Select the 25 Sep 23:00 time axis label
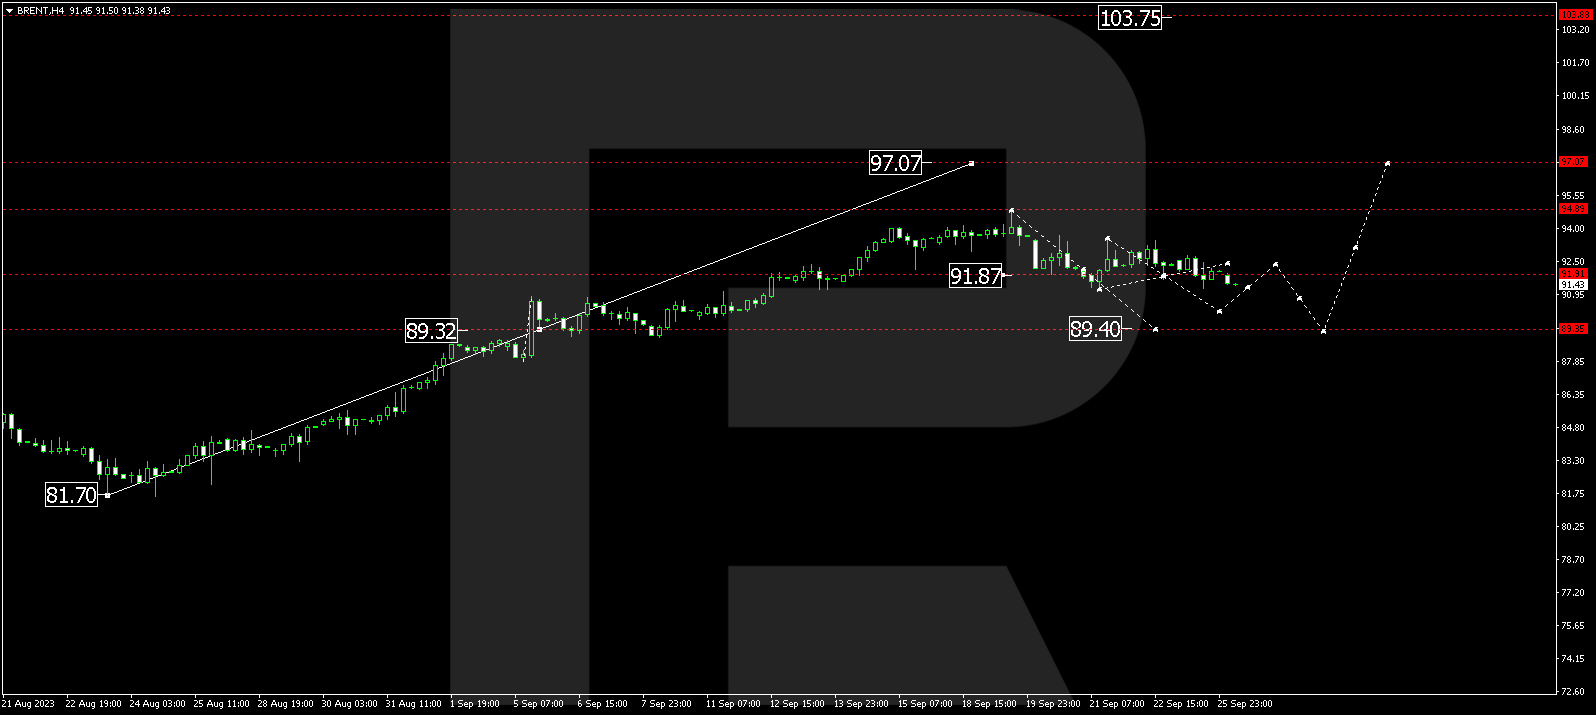Screen dimensions: 1596x715 click(1244, 704)
